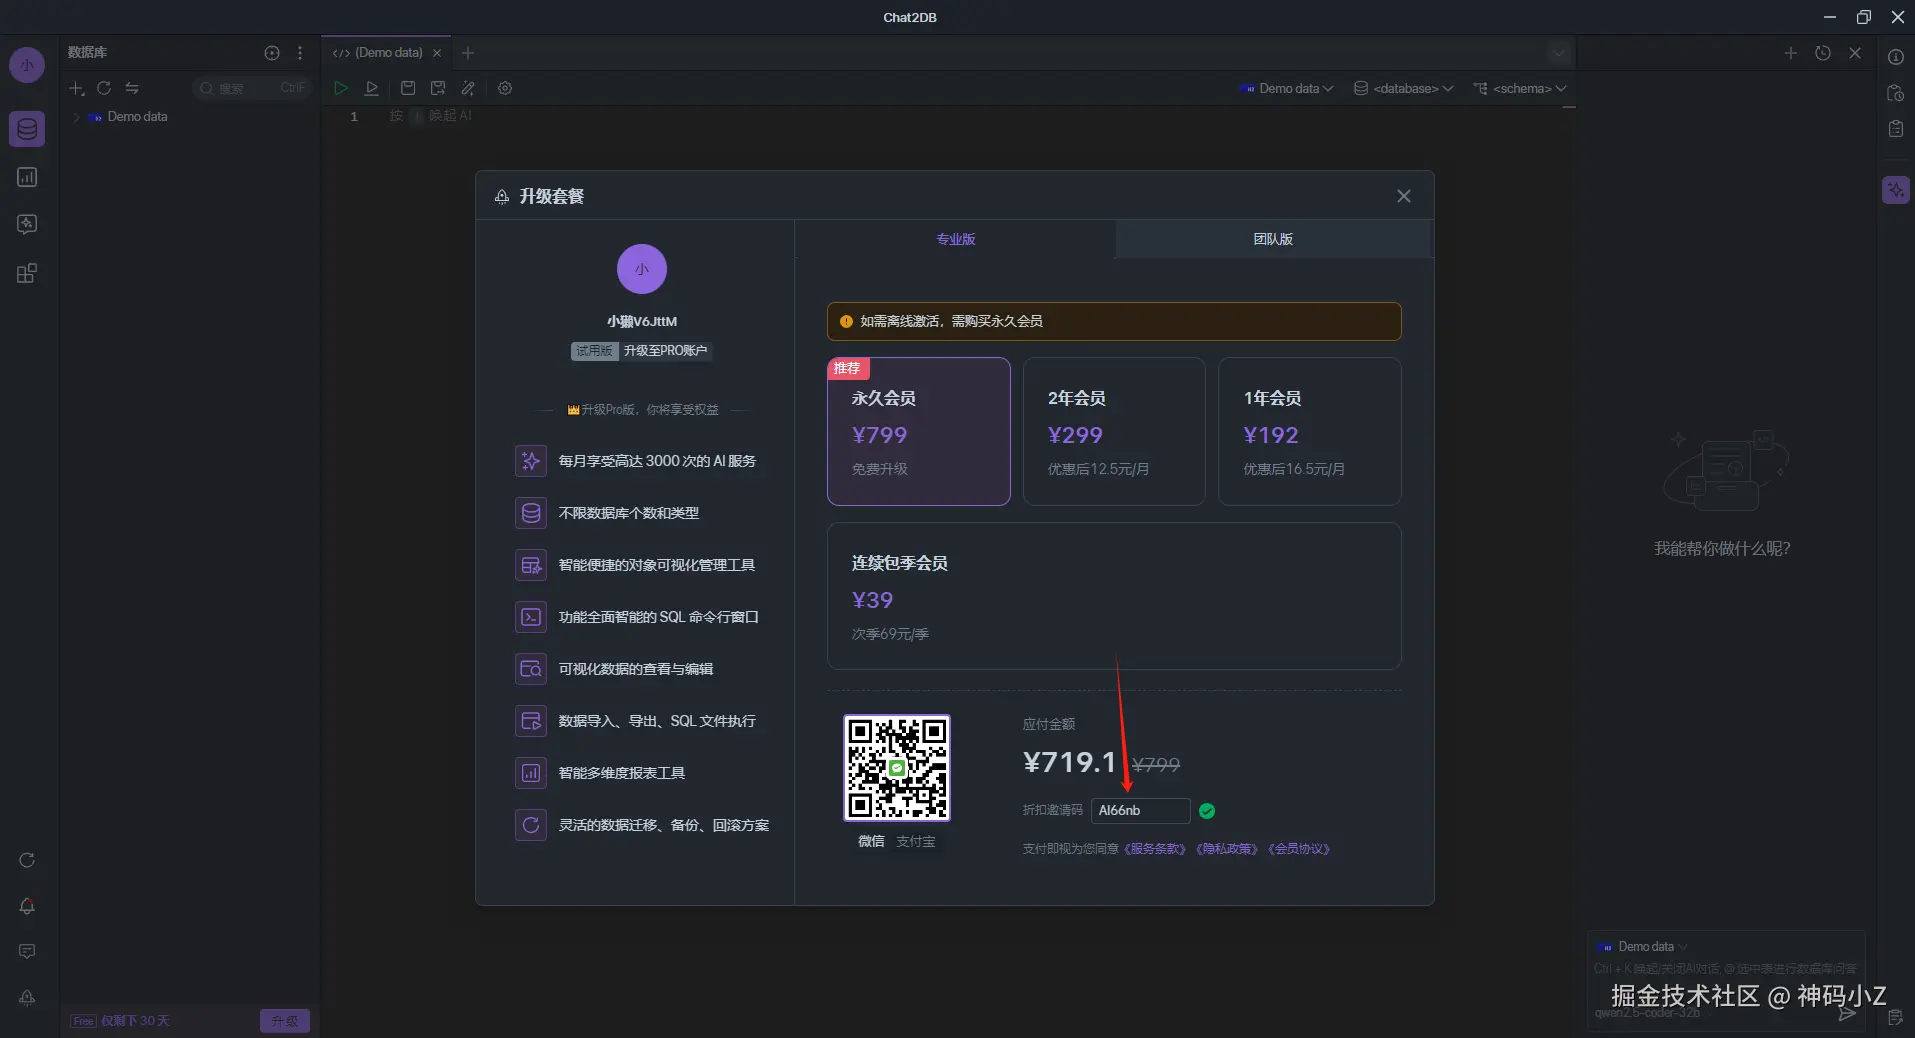Run the SQL with the play icon
This screenshot has width=1915, height=1038.
pyautogui.click(x=341, y=88)
